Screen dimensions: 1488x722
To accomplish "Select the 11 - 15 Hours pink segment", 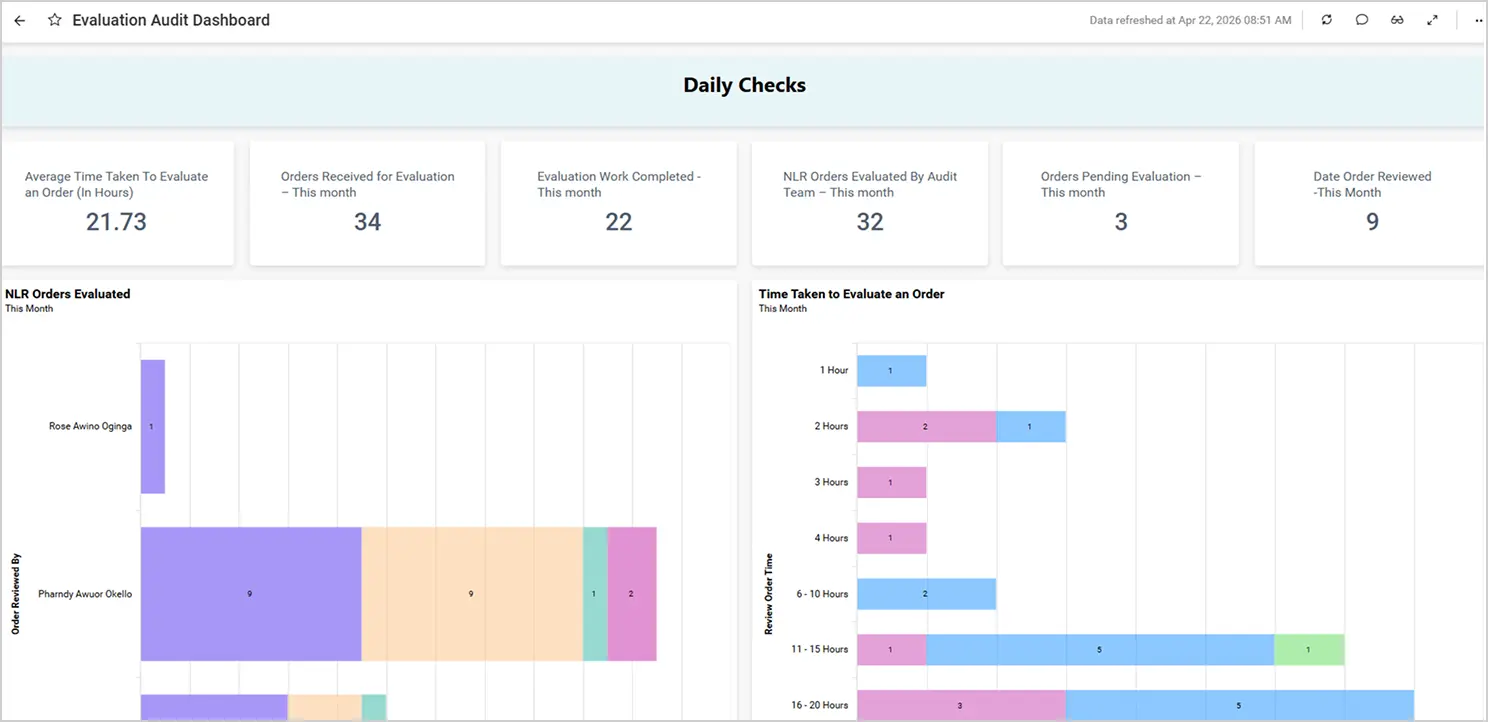I will (x=892, y=649).
